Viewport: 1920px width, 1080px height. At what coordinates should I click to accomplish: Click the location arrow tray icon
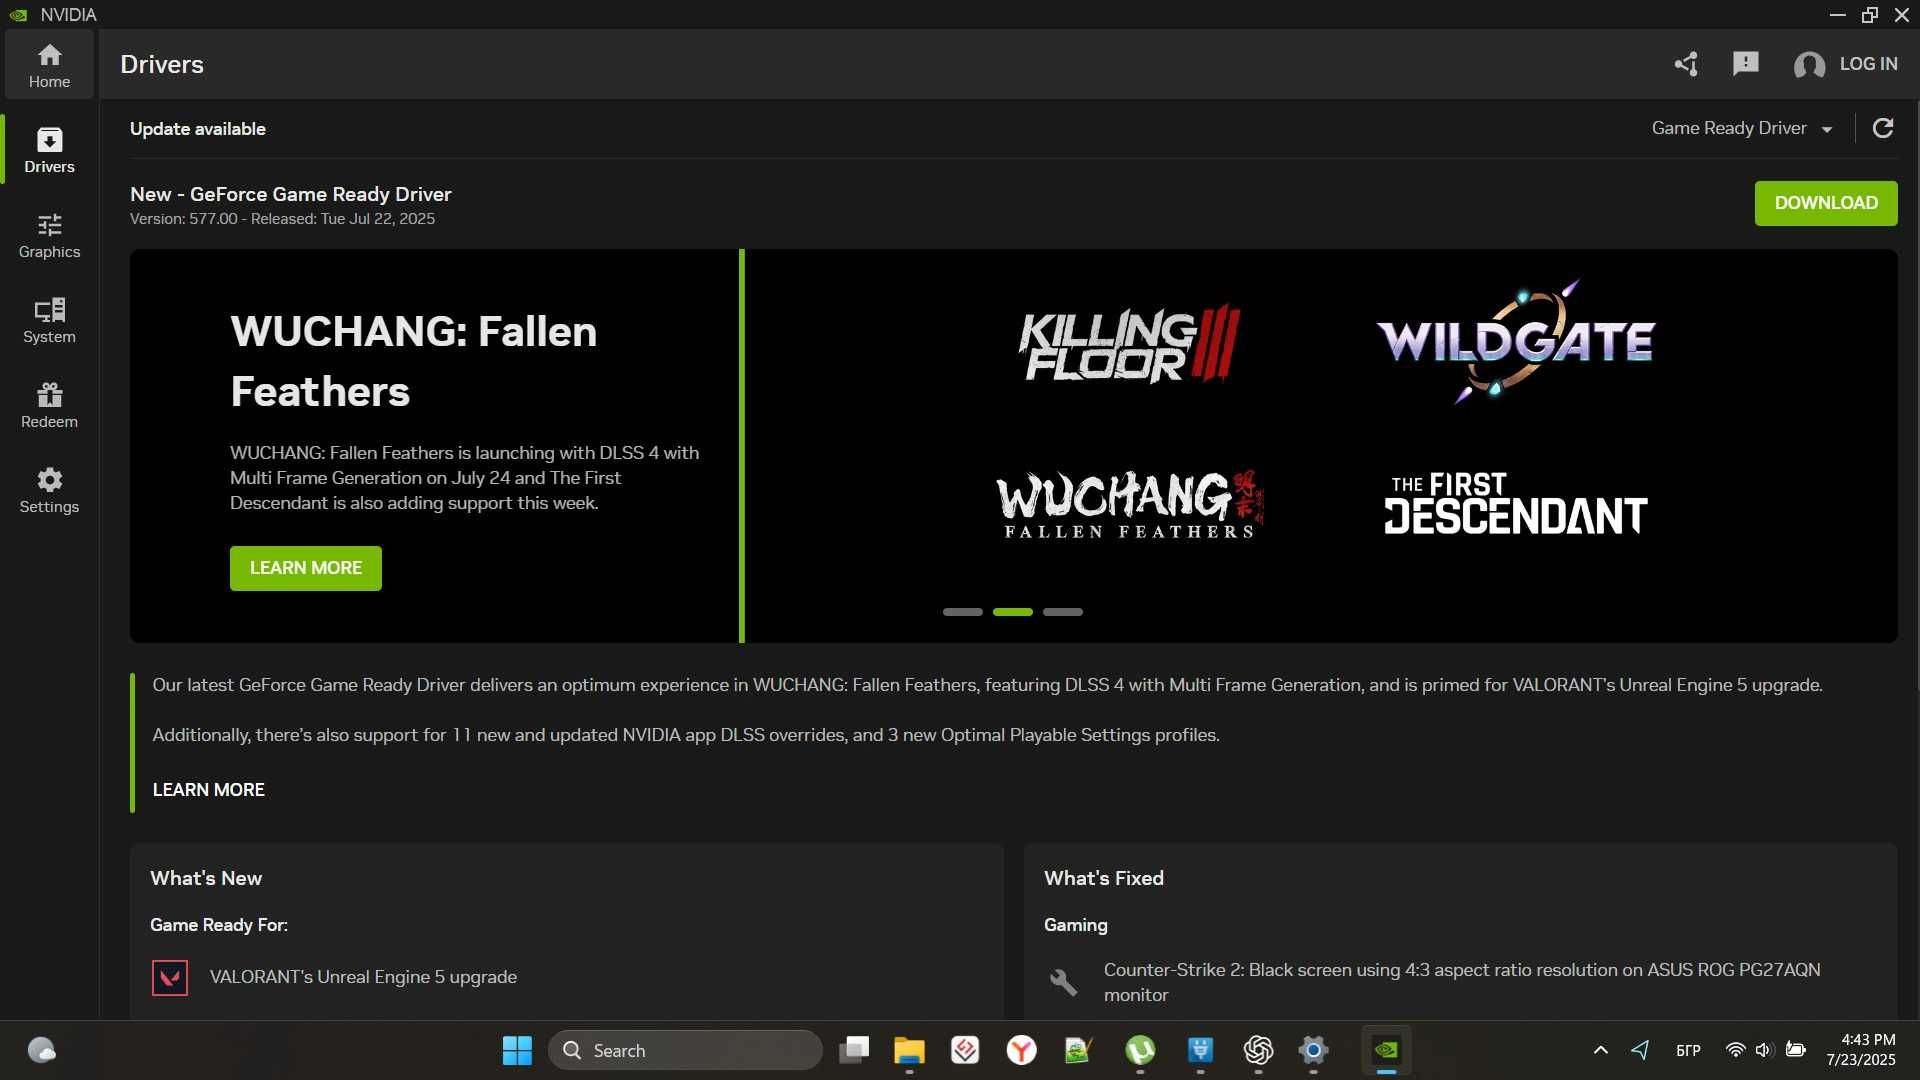click(x=1640, y=1050)
